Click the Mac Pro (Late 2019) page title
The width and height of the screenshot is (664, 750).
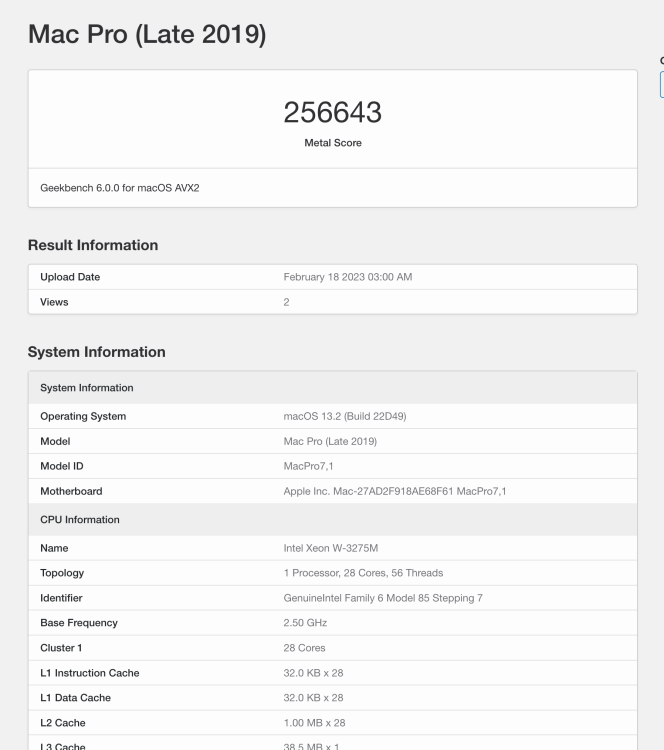pos(147,34)
